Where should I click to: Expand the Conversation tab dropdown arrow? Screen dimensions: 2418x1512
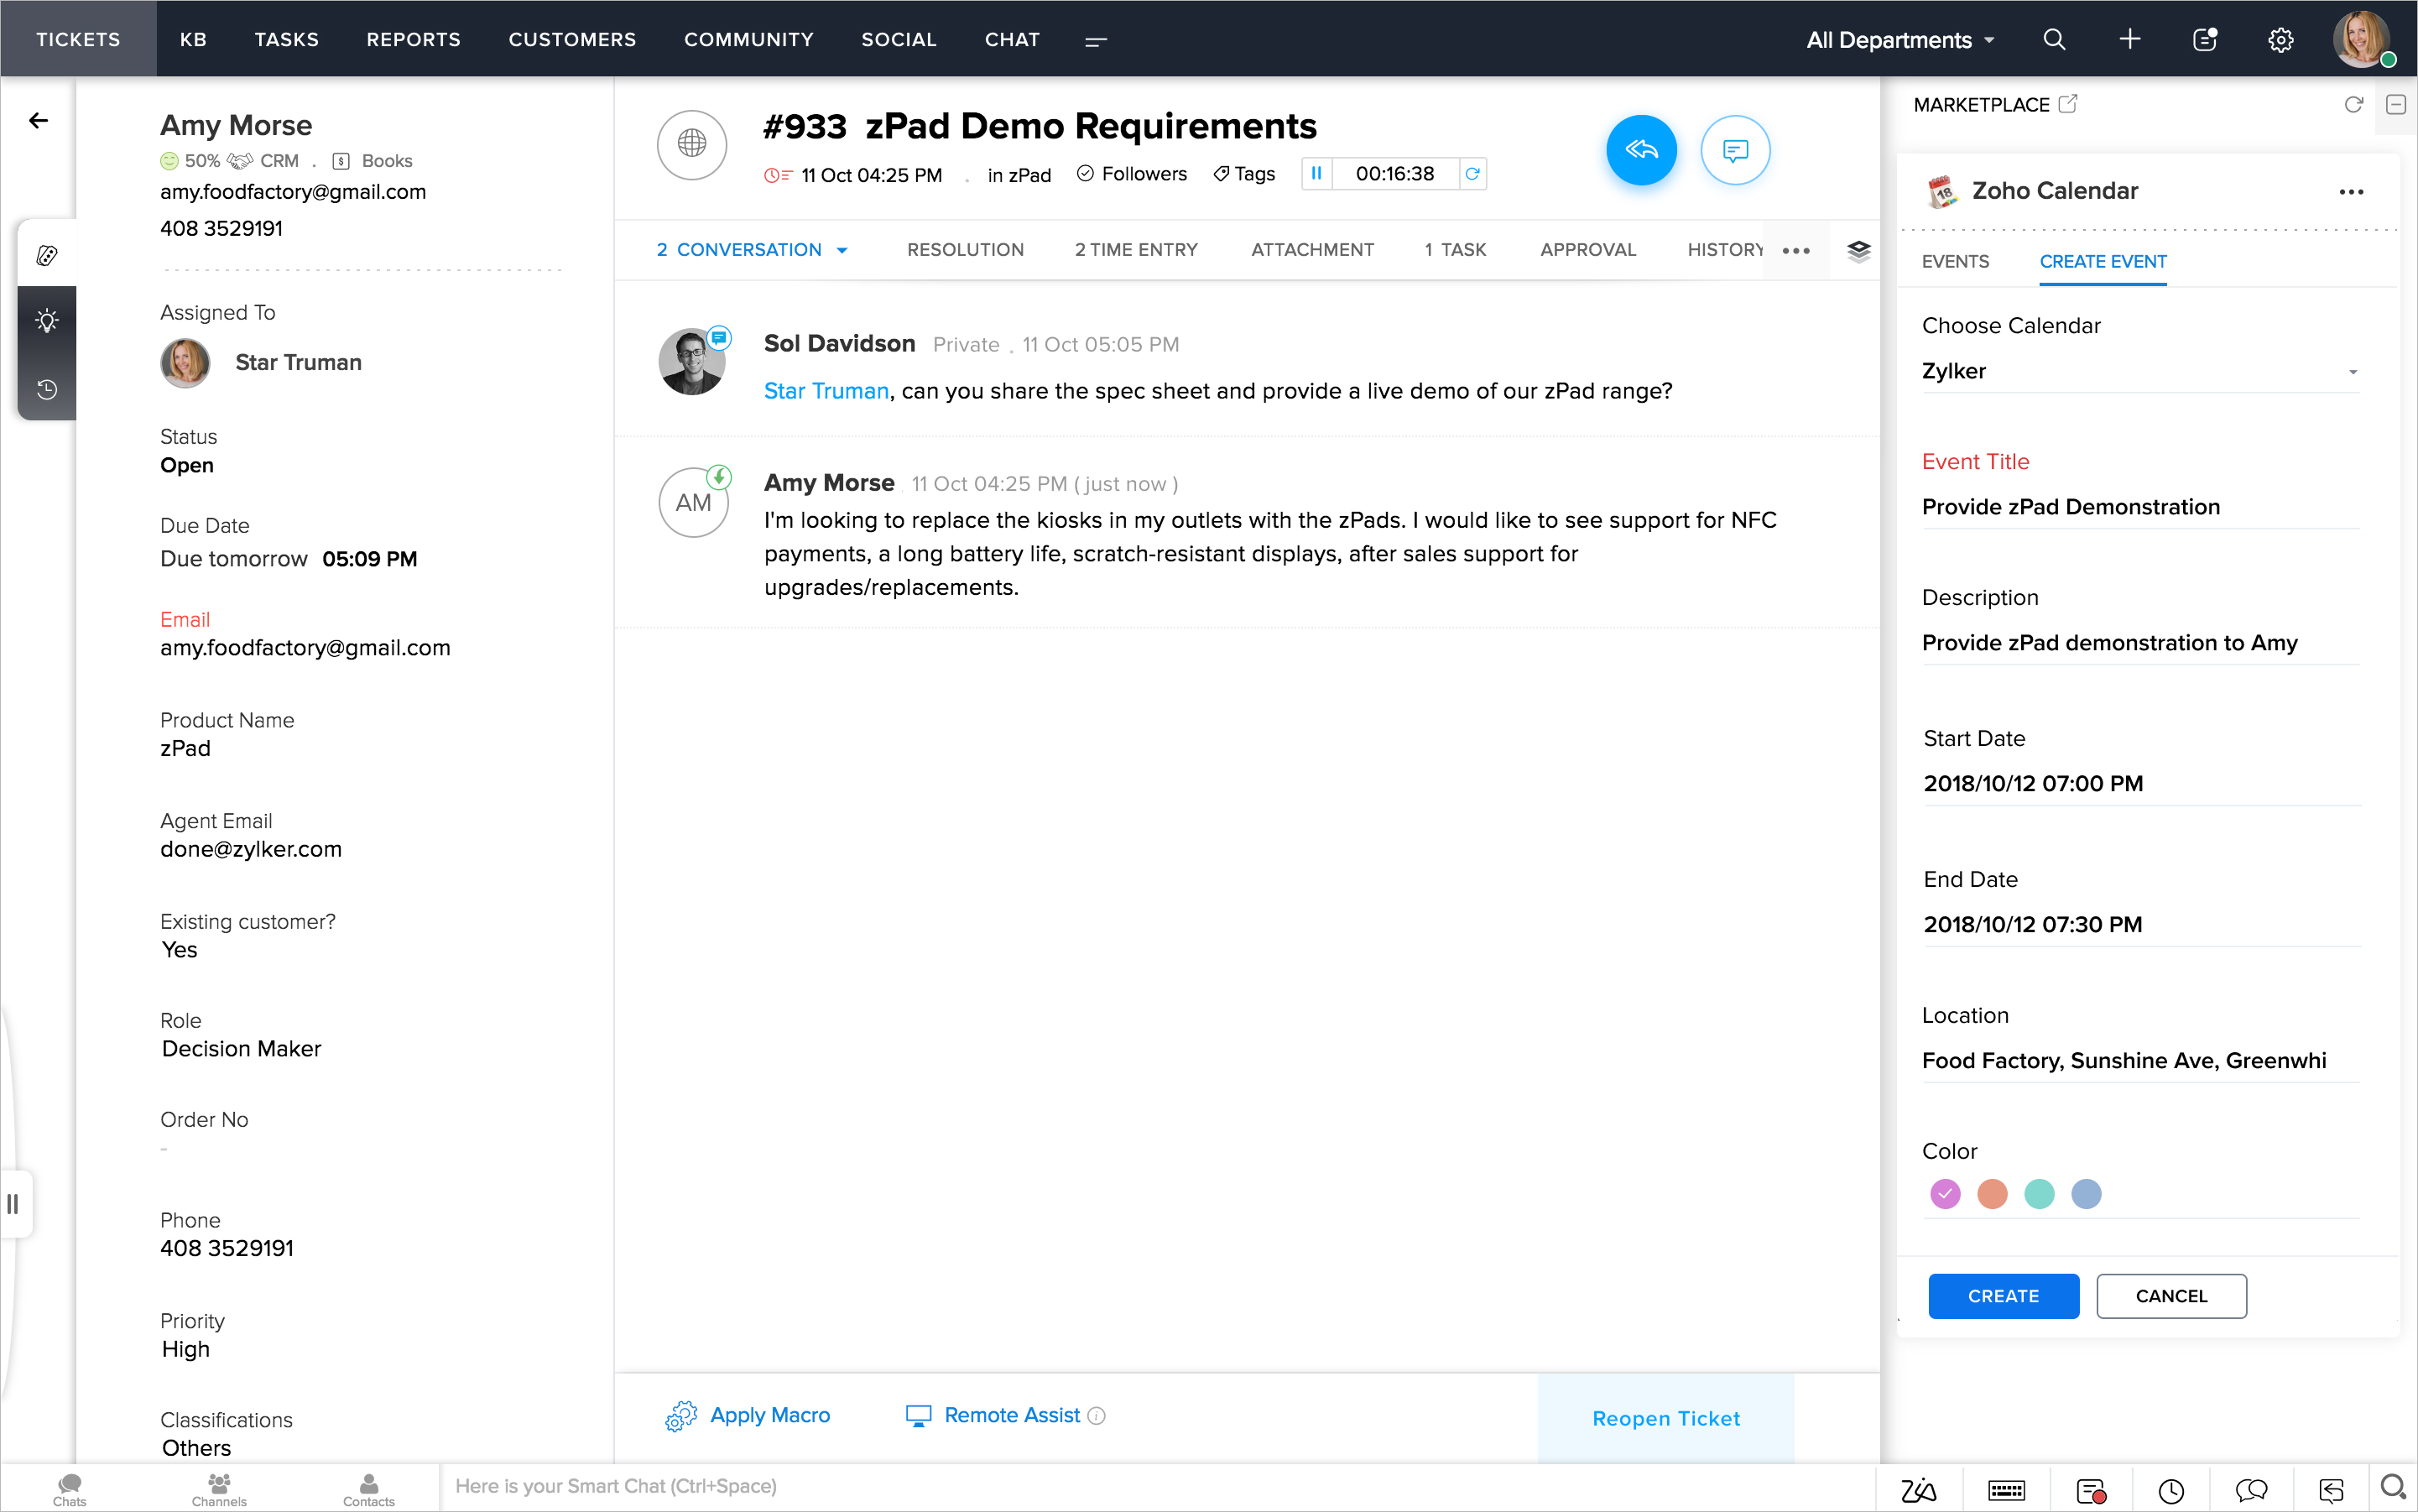click(842, 251)
